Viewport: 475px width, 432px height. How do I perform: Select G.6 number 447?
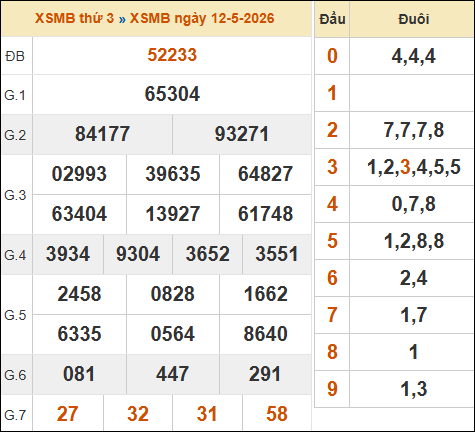click(x=172, y=374)
